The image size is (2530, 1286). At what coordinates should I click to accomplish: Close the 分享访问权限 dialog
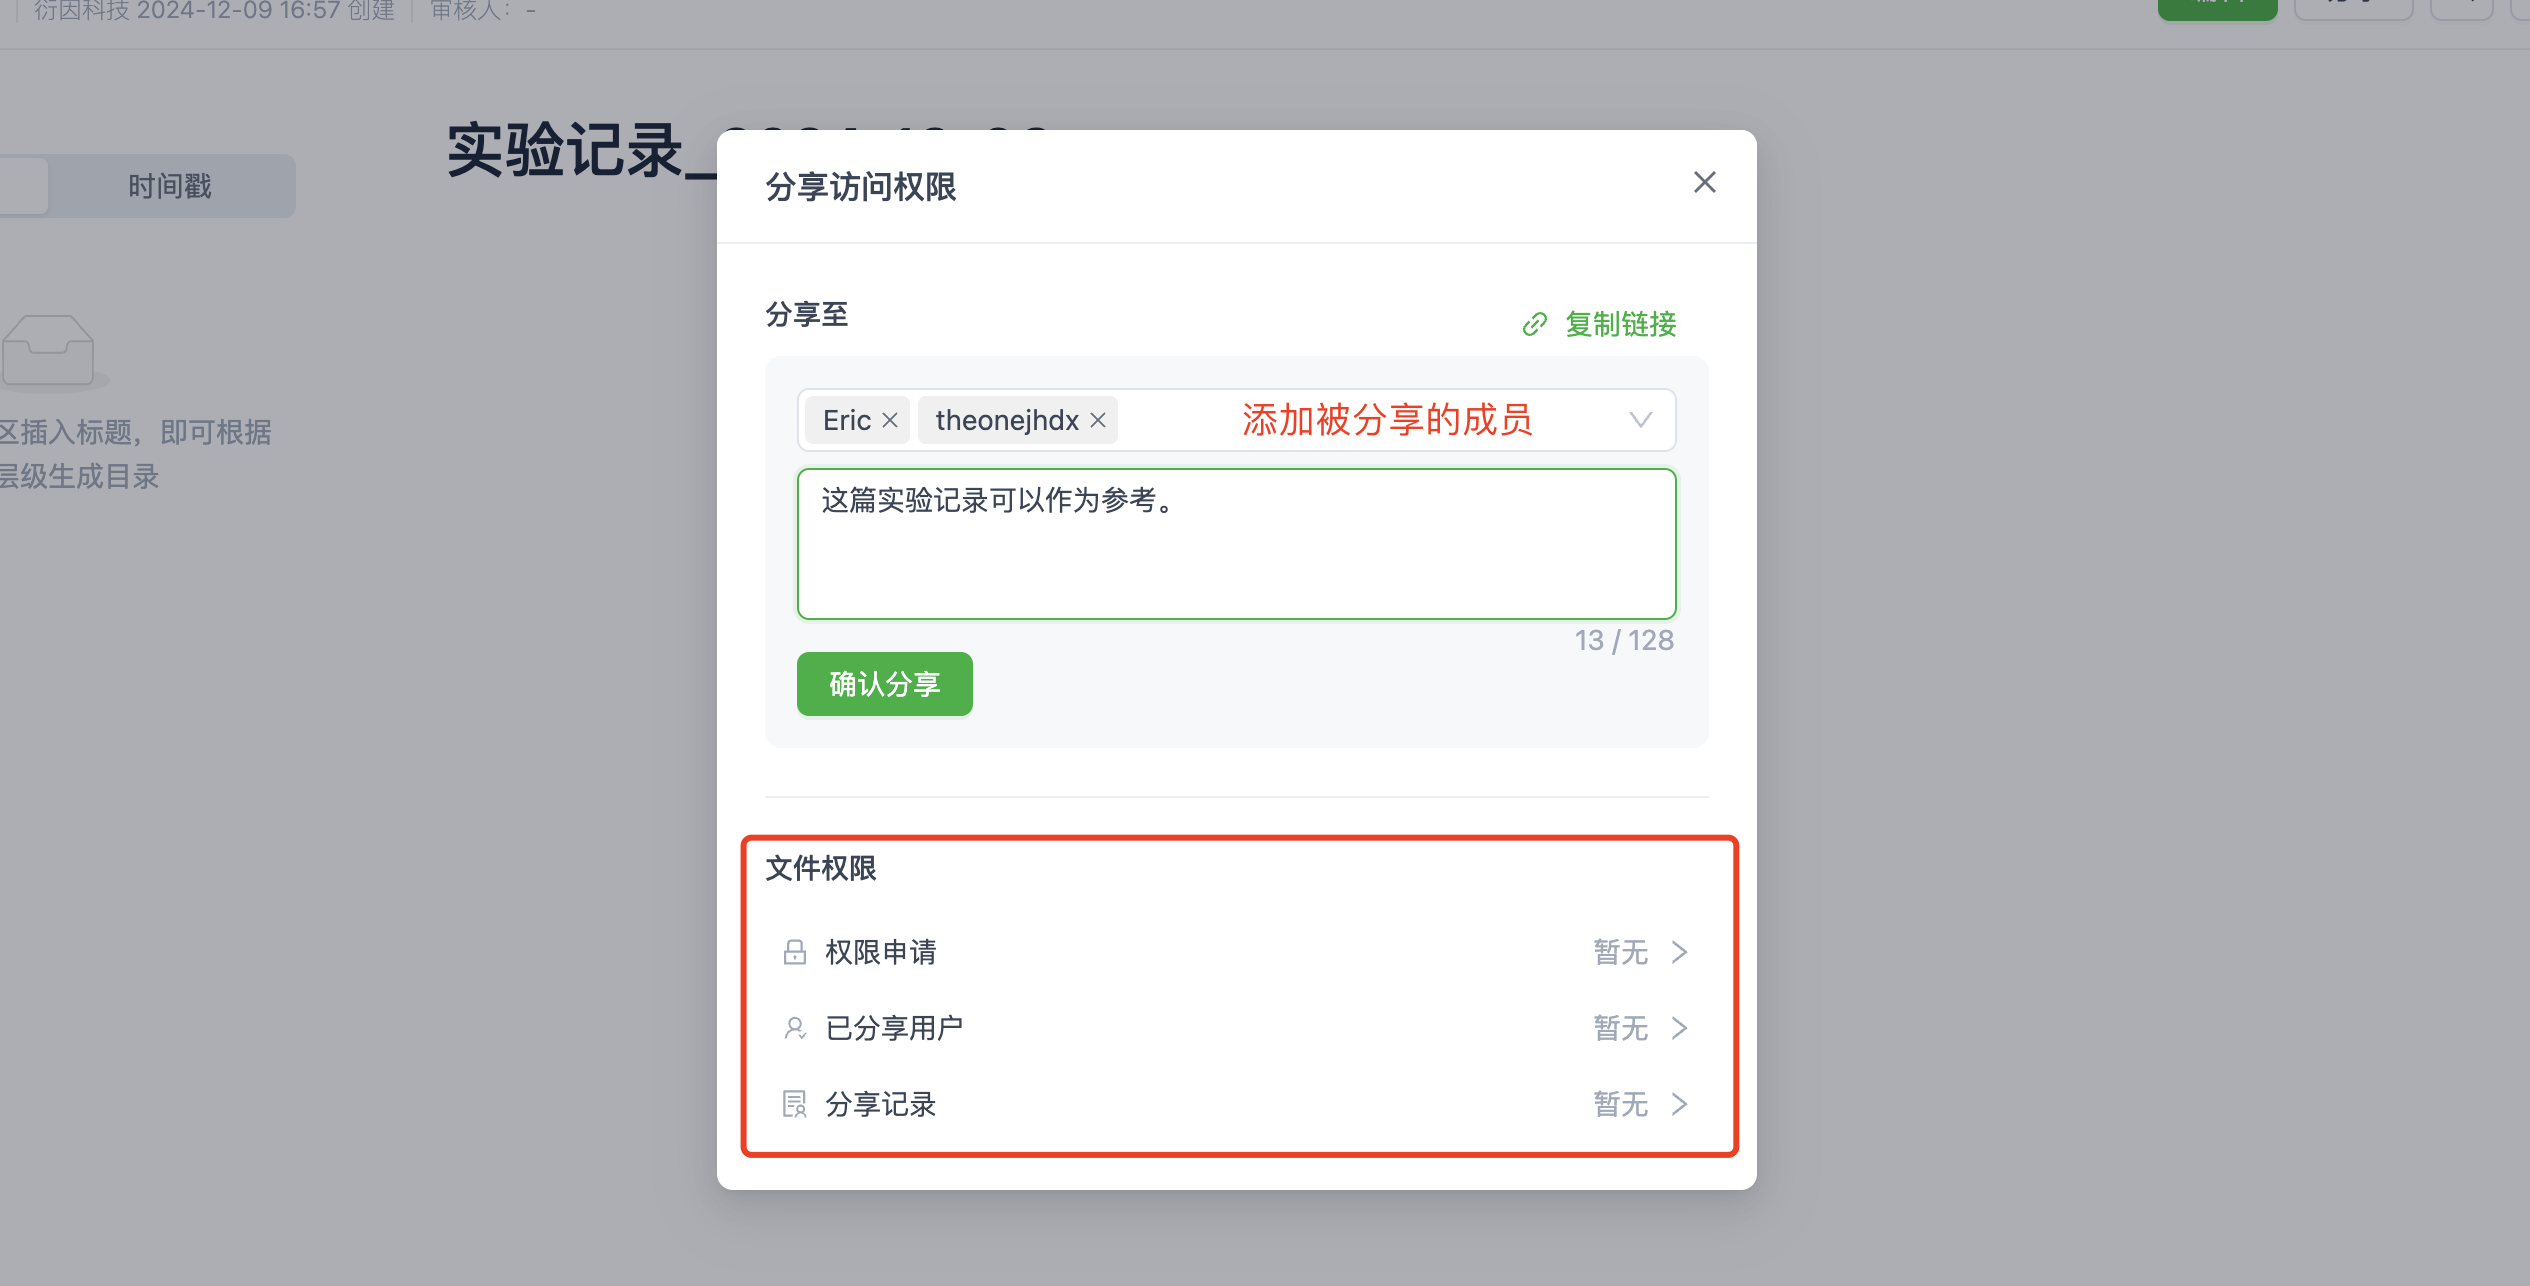point(1704,182)
